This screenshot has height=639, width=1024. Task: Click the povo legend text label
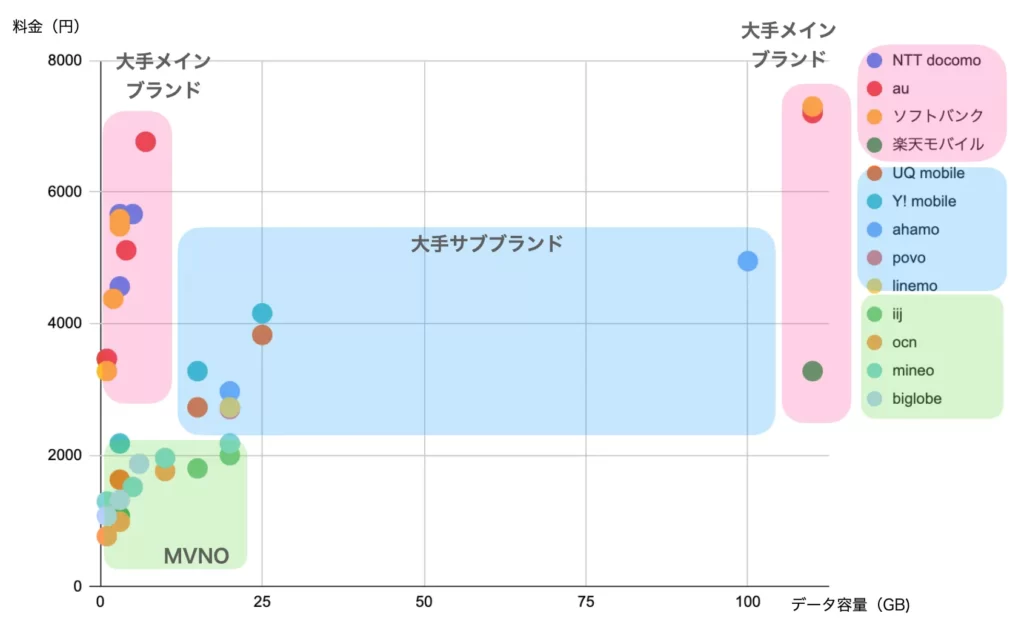[909, 257]
